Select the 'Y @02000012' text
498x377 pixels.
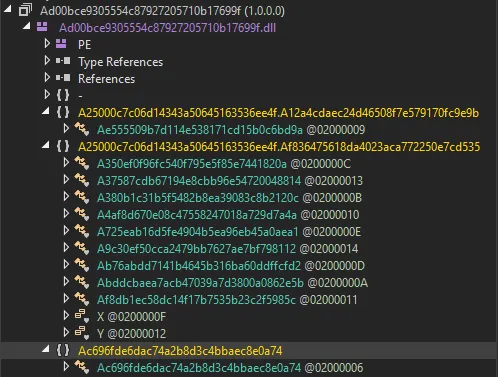tap(131, 334)
